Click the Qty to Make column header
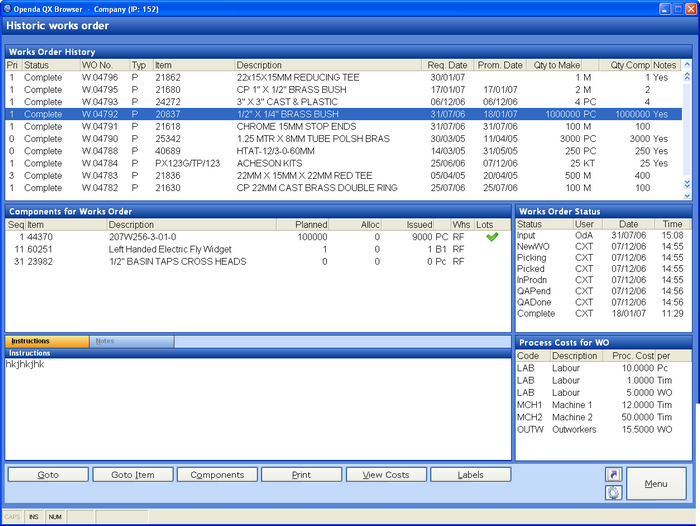The image size is (700, 526). (554, 65)
